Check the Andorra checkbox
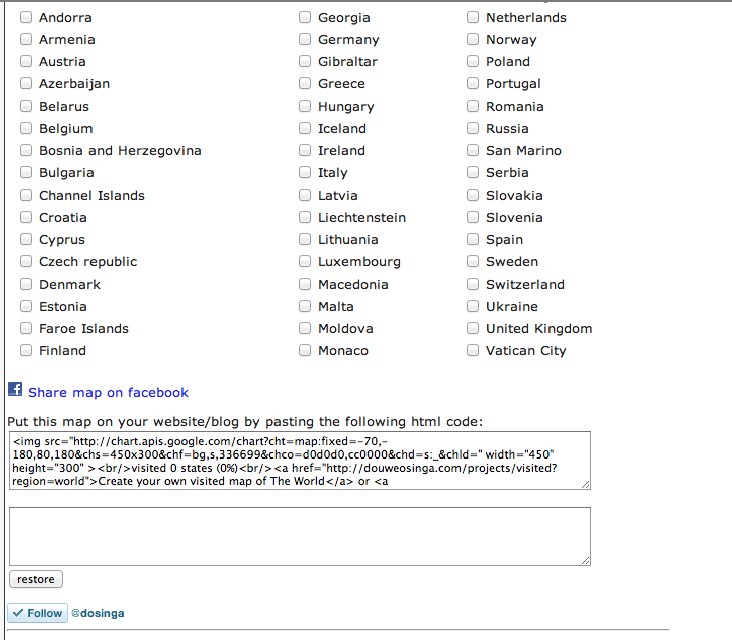This screenshot has height=640, width=732. 26,17
